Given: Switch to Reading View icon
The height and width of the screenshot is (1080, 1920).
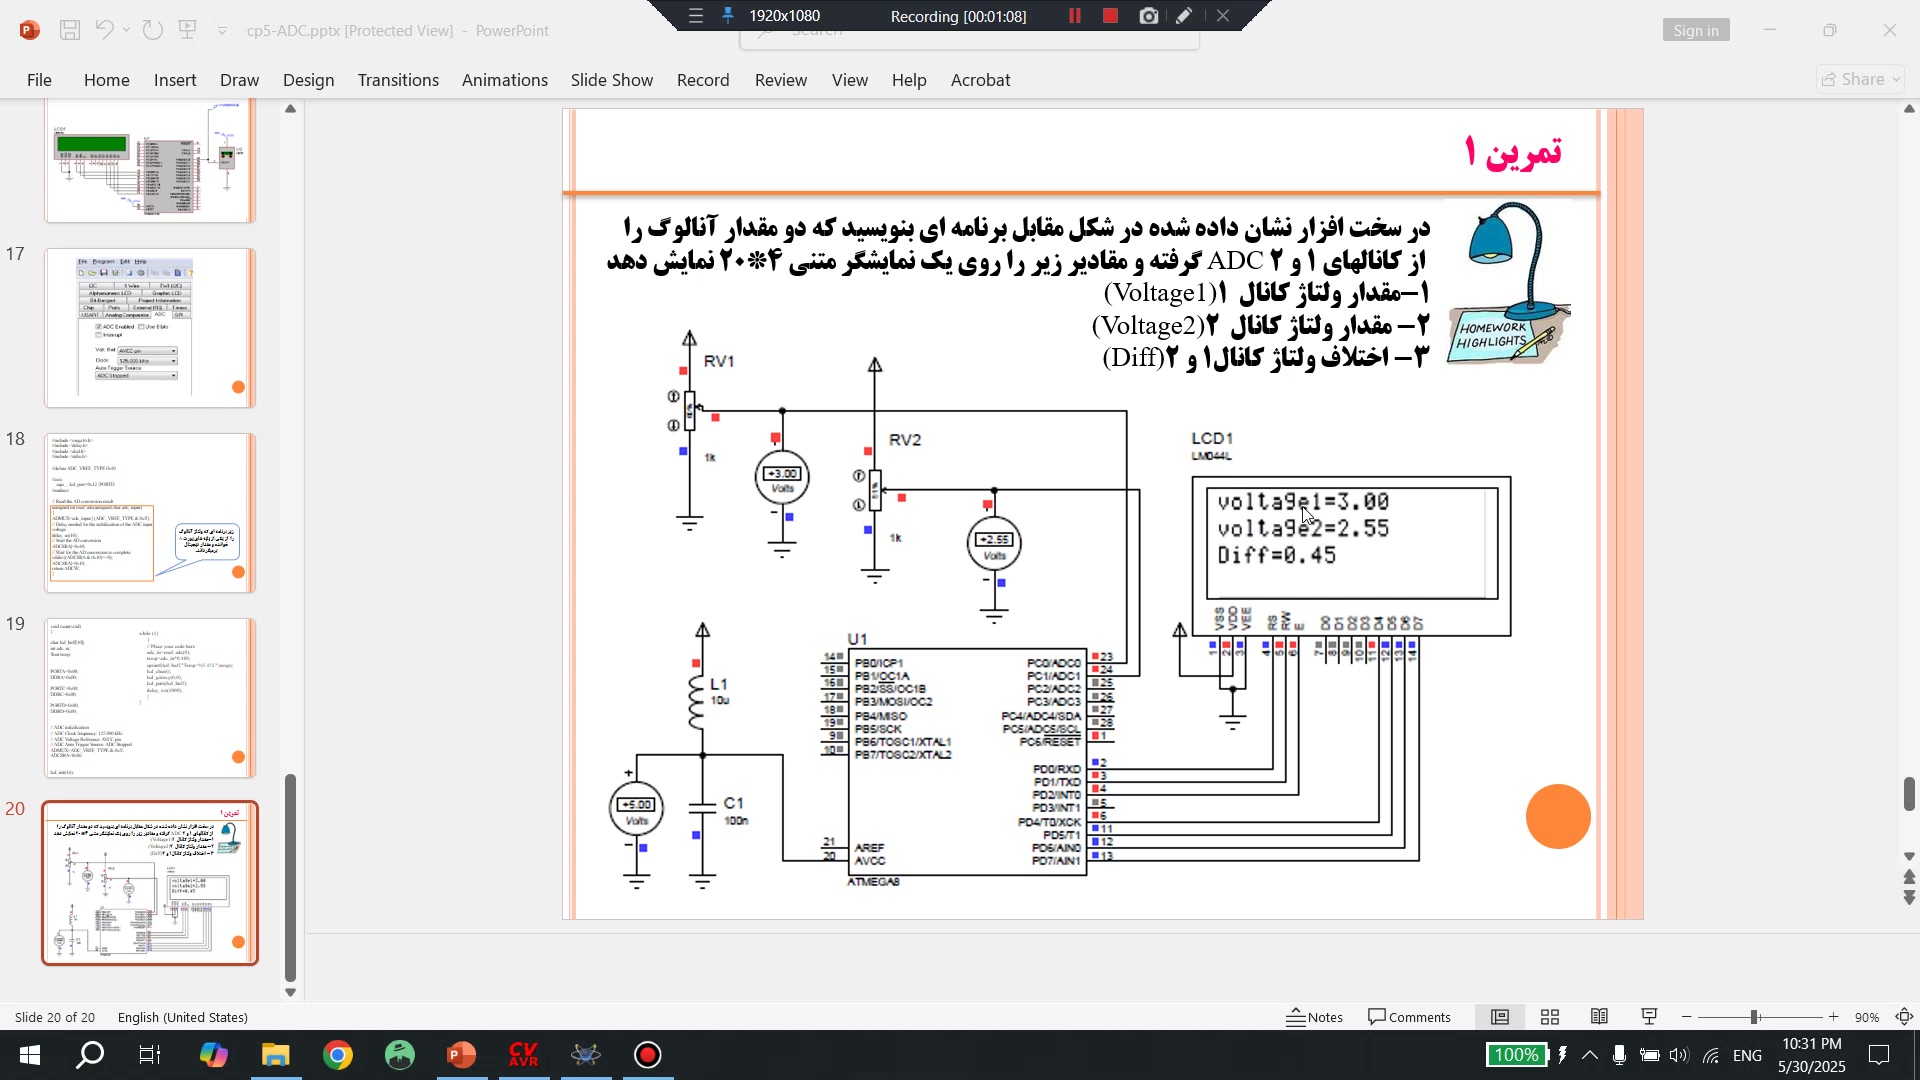Looking at the screenshot, I should pyautogui.click(x=1600, y=1017).
